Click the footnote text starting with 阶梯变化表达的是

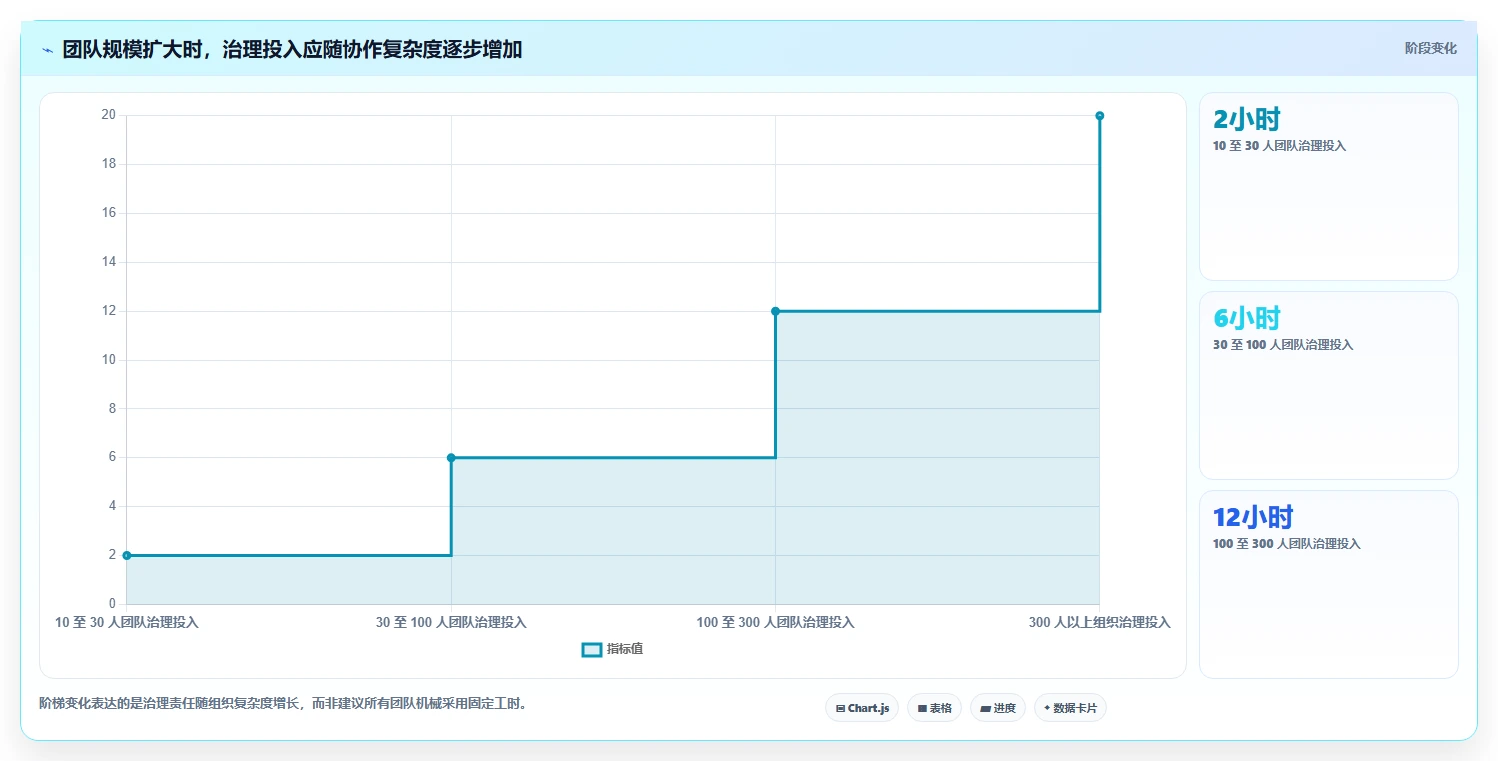[283, 704]
